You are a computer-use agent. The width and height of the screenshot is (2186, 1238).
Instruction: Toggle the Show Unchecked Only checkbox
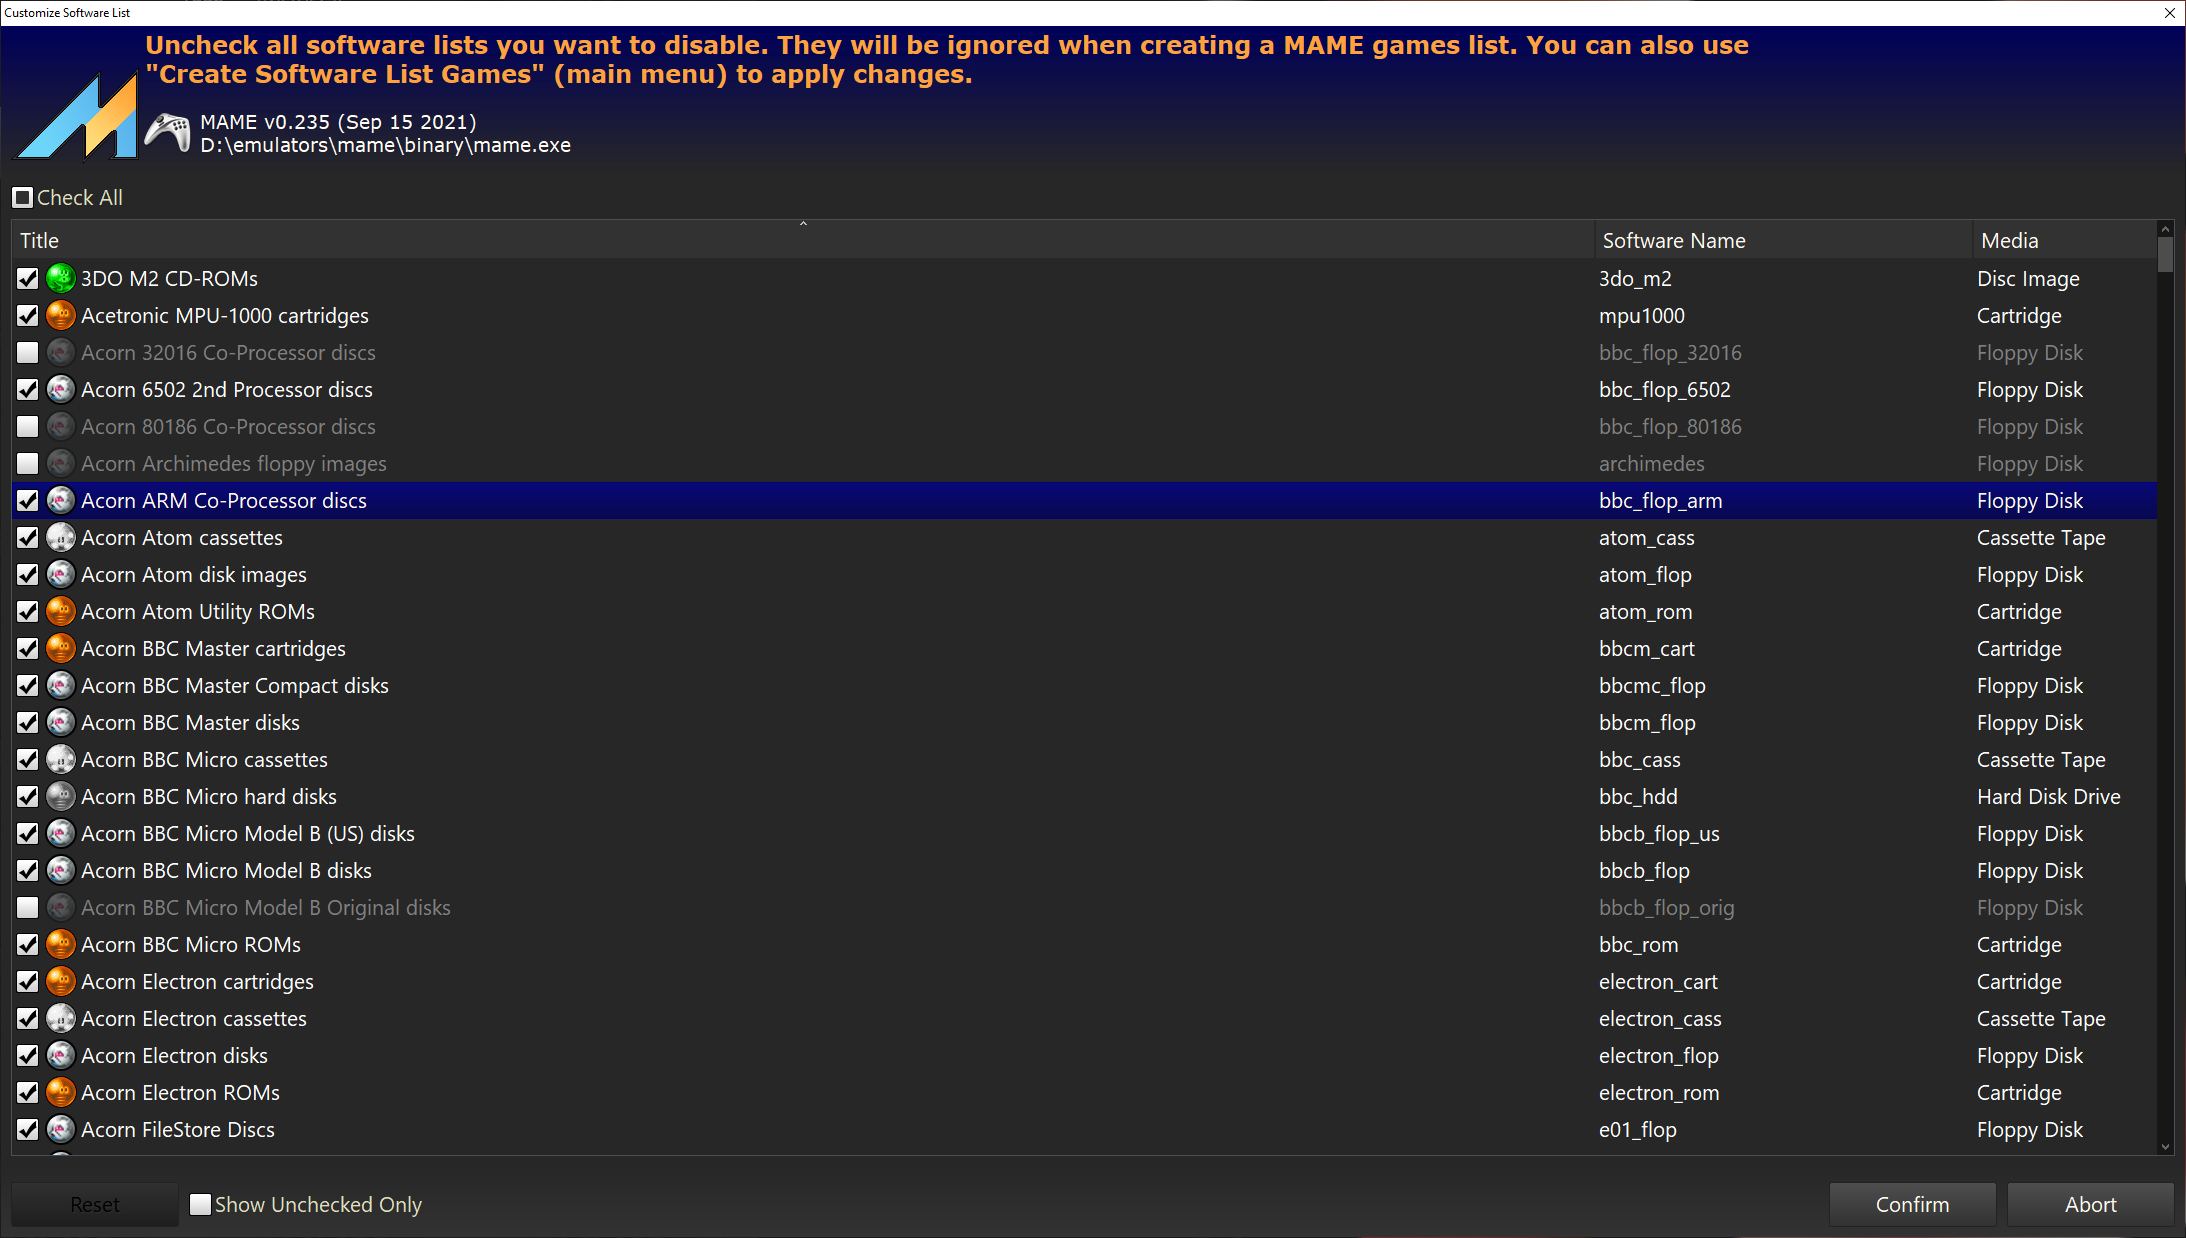tap(201, 1204)
